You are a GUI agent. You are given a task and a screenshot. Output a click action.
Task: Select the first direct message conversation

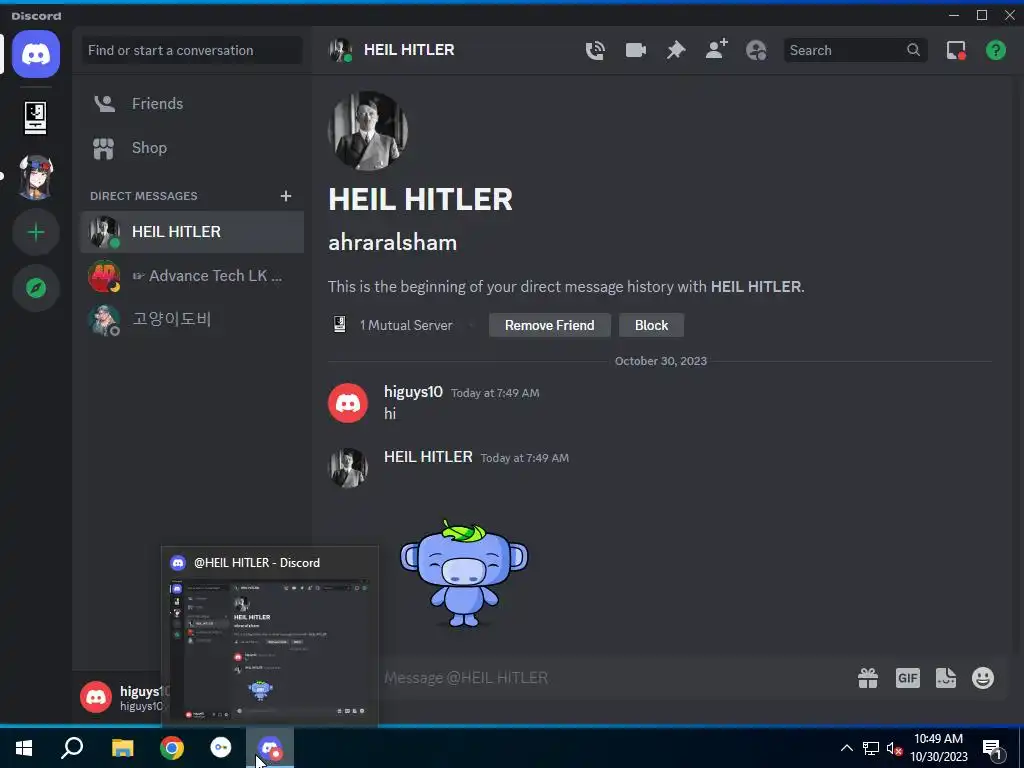pos(192,232)
